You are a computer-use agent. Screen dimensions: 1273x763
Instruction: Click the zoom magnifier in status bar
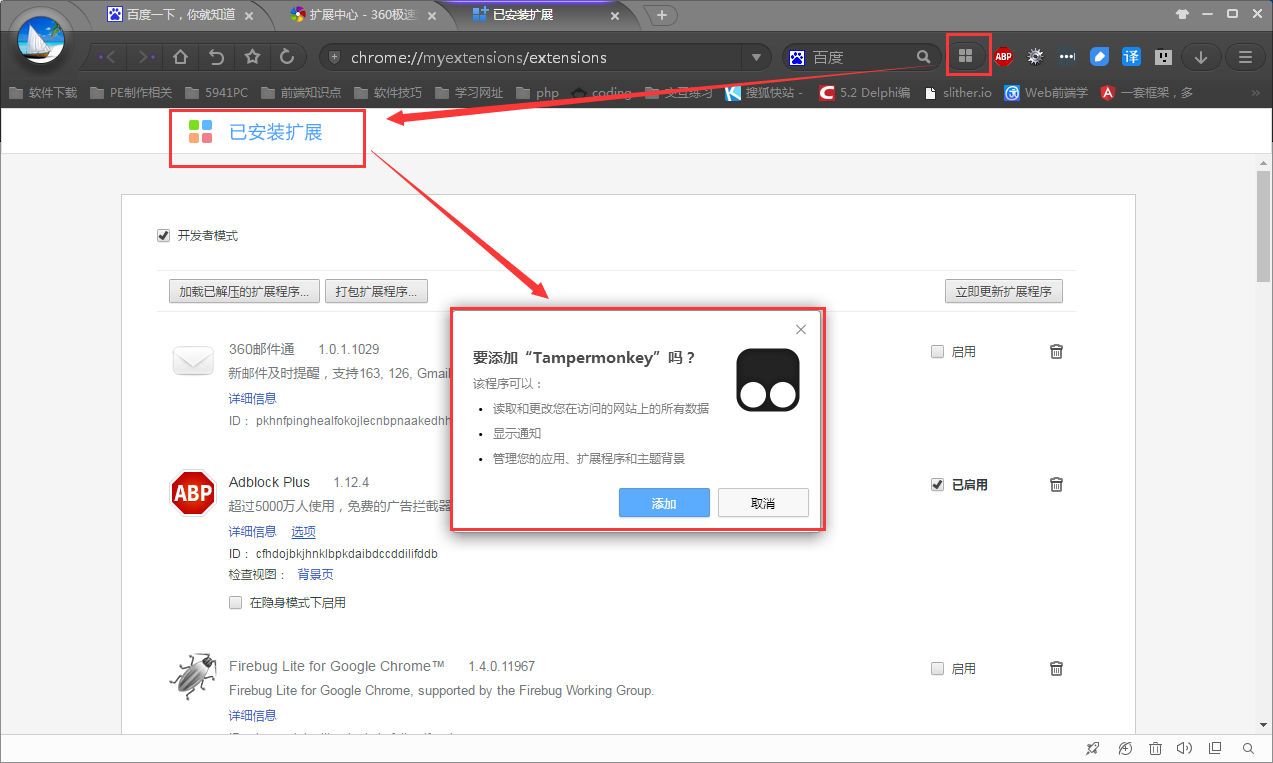(x=1248, y=748)
